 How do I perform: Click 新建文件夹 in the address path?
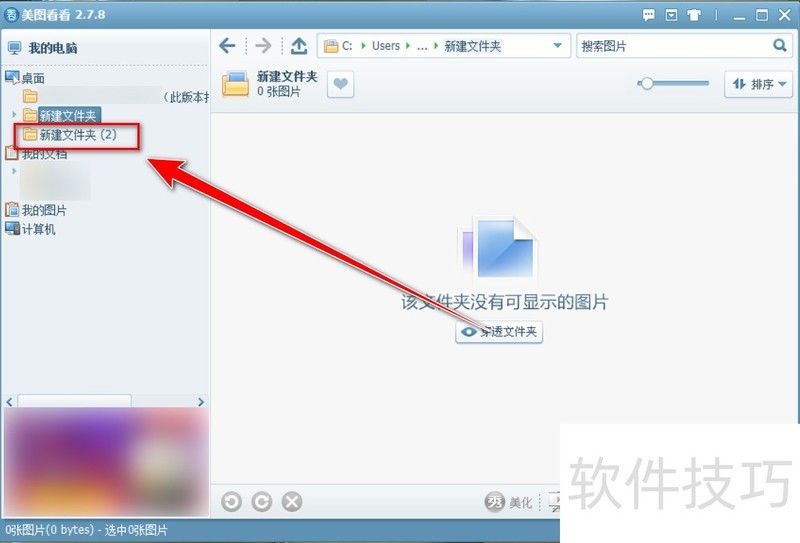click(472, 46)
